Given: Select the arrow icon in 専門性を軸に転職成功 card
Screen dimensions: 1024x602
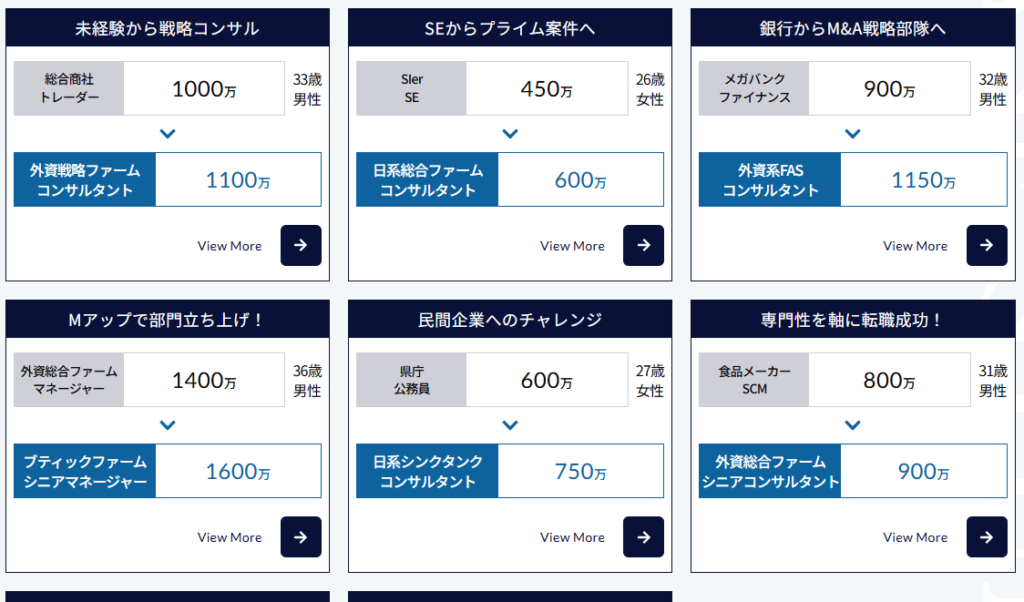Looking at the screenshot, I should [986, 537].
